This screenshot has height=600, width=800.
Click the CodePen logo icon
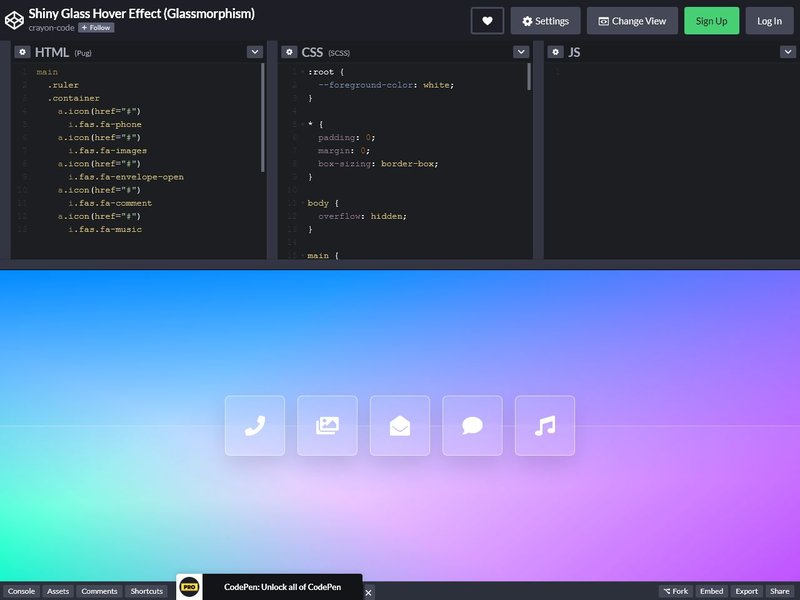click(14, 20)
